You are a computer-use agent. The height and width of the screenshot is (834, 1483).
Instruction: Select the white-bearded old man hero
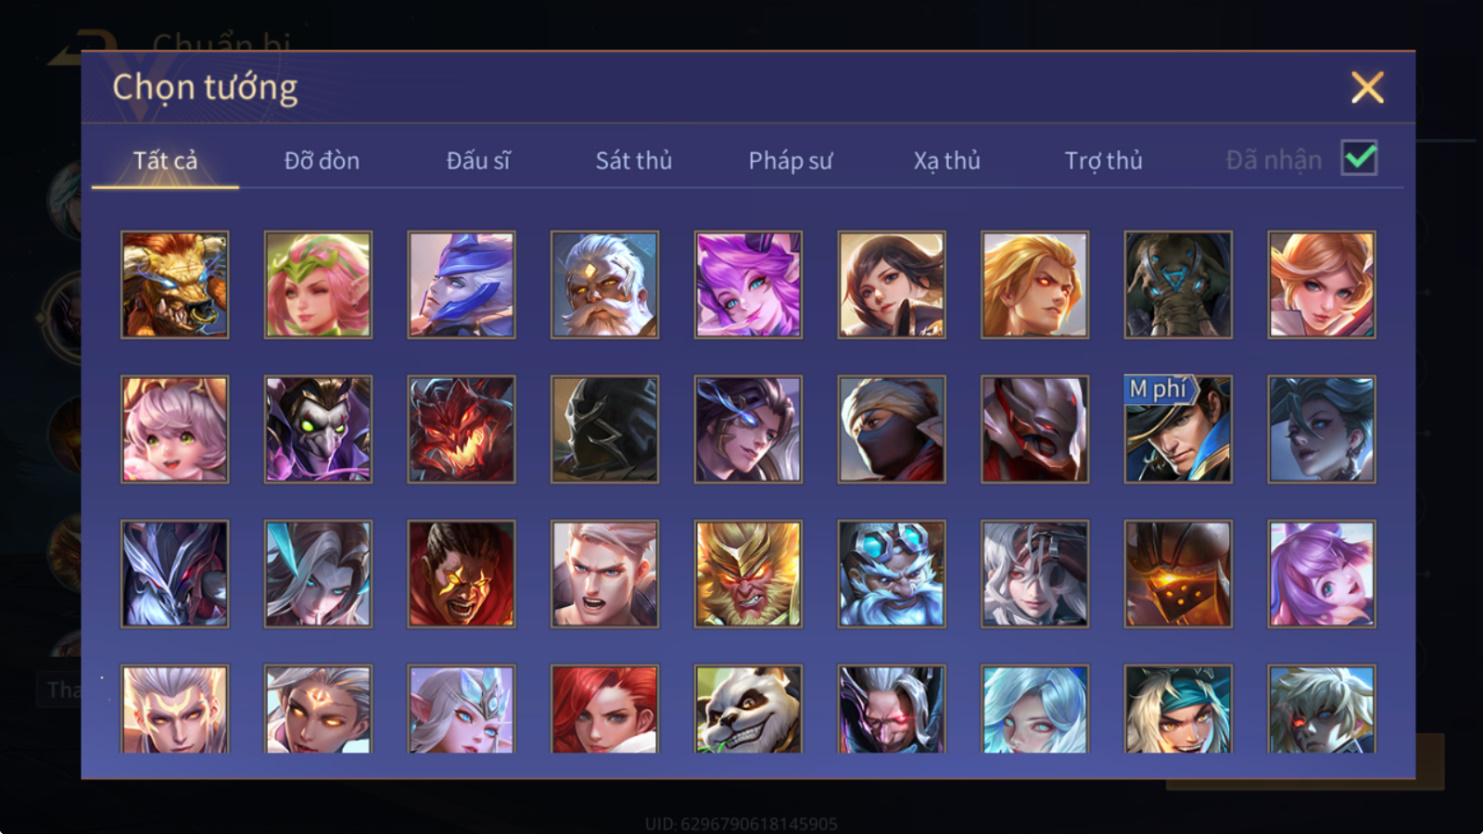tap(605, 285)
